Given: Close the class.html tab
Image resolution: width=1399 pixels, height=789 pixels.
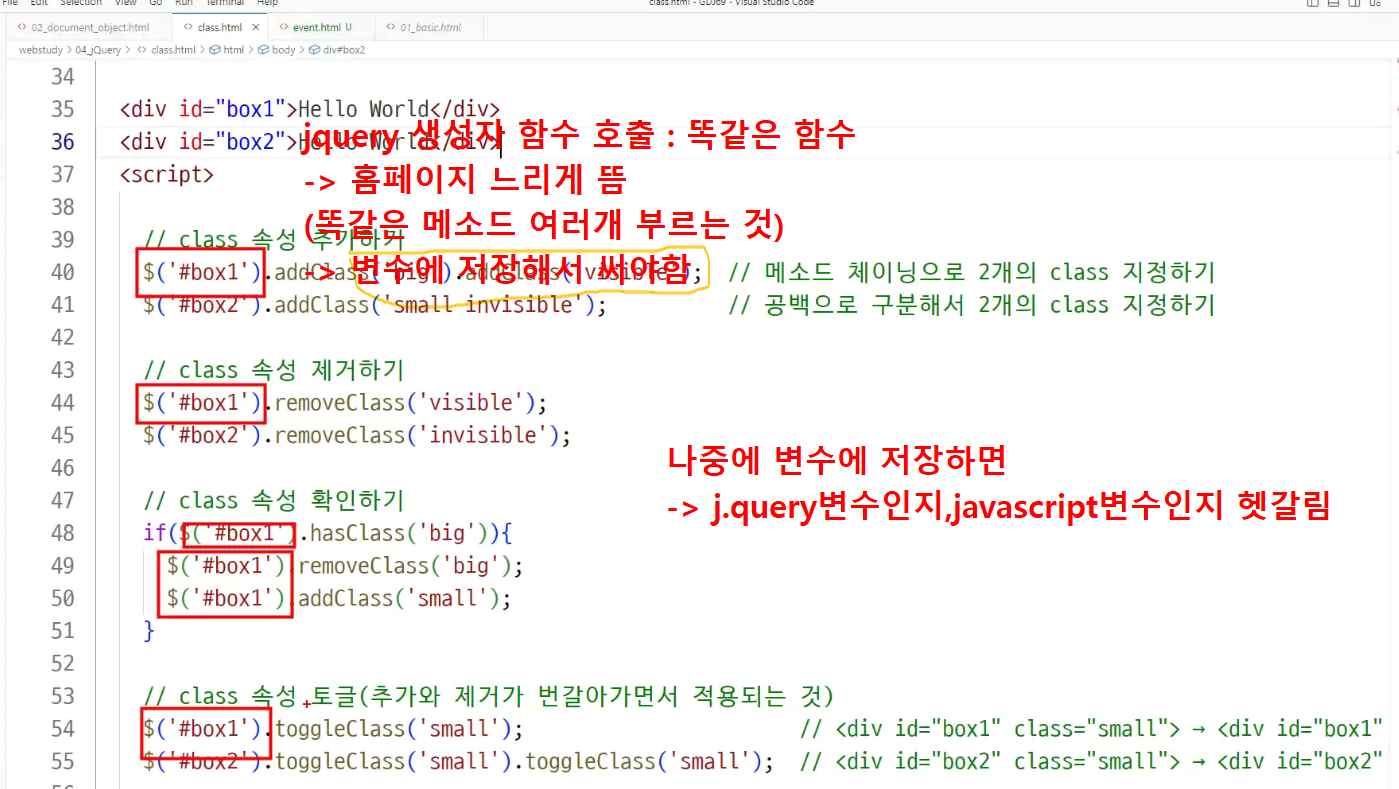Looking at the screenshot, I should [256, 28].
